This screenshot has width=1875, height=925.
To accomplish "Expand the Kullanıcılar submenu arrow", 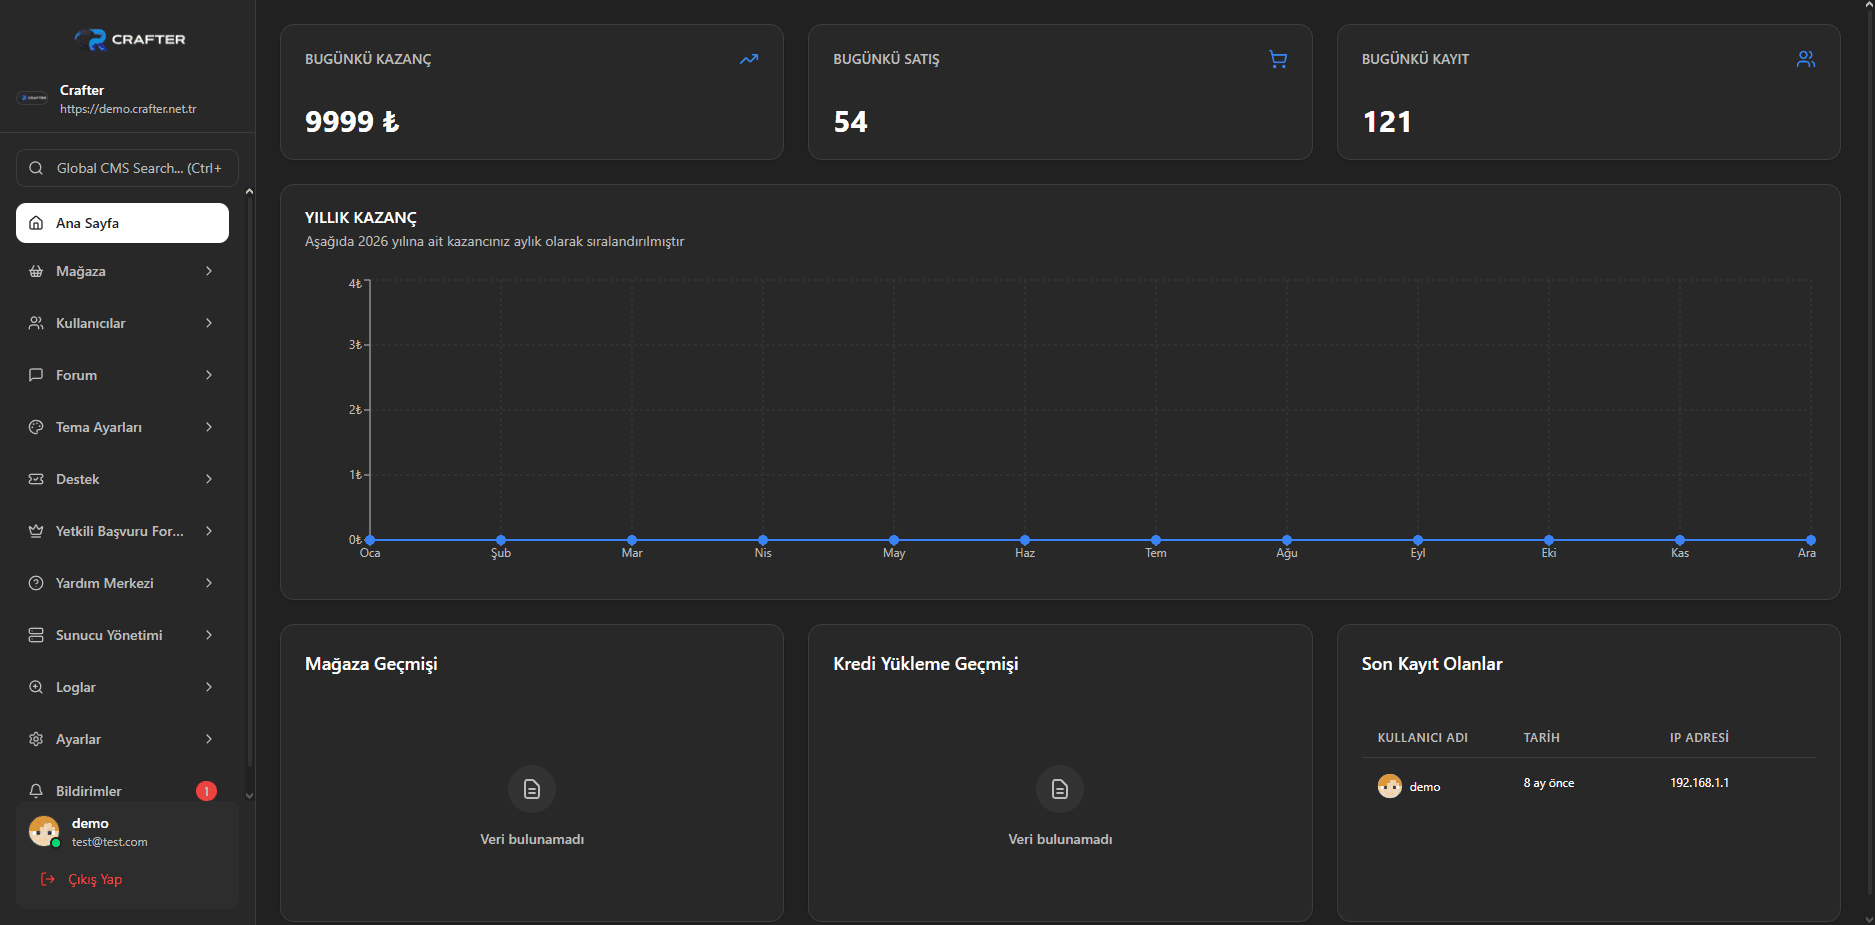I will pos(208,323).
